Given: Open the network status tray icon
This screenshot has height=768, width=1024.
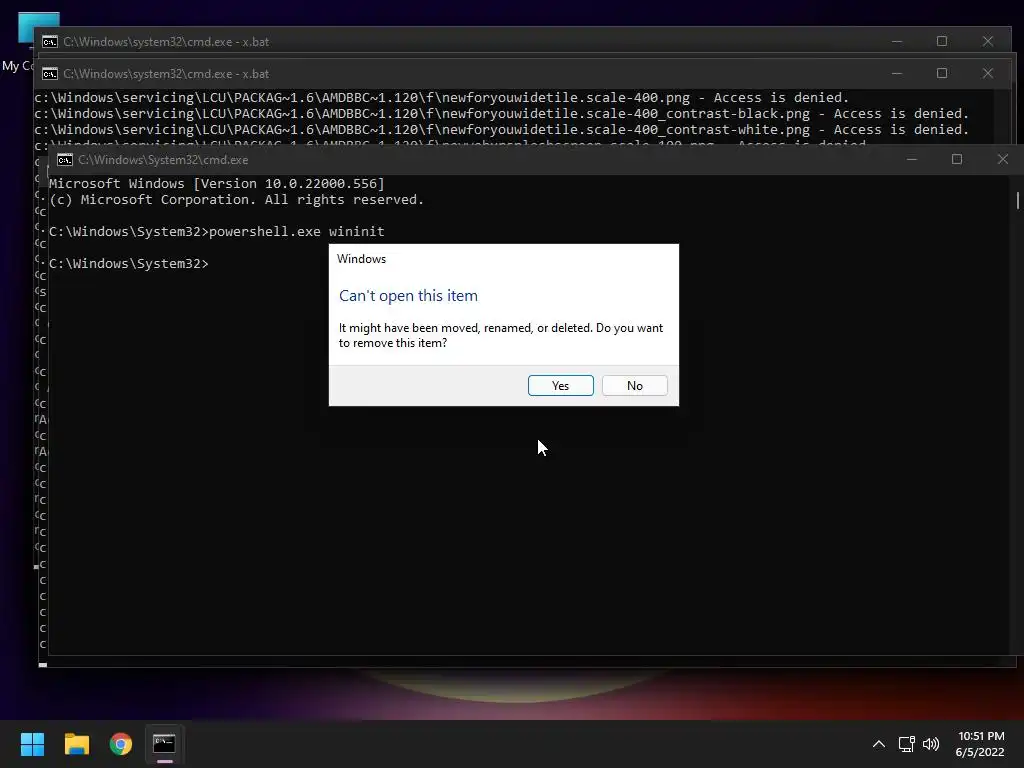Looking at the screenshot, I should (906, 744).
